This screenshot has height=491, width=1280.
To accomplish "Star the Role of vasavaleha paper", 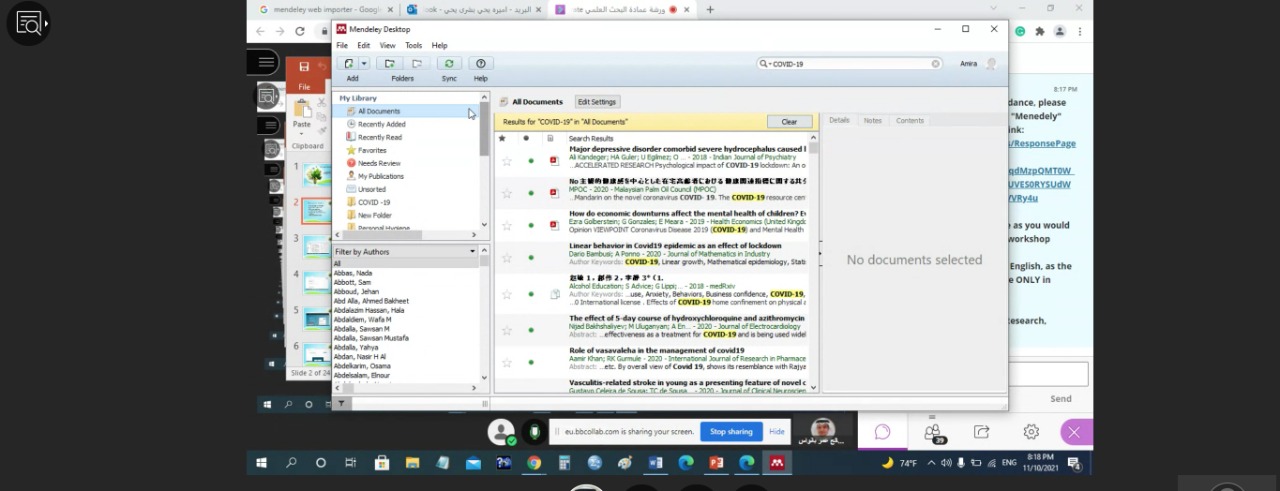I will (x=507, y=362).
